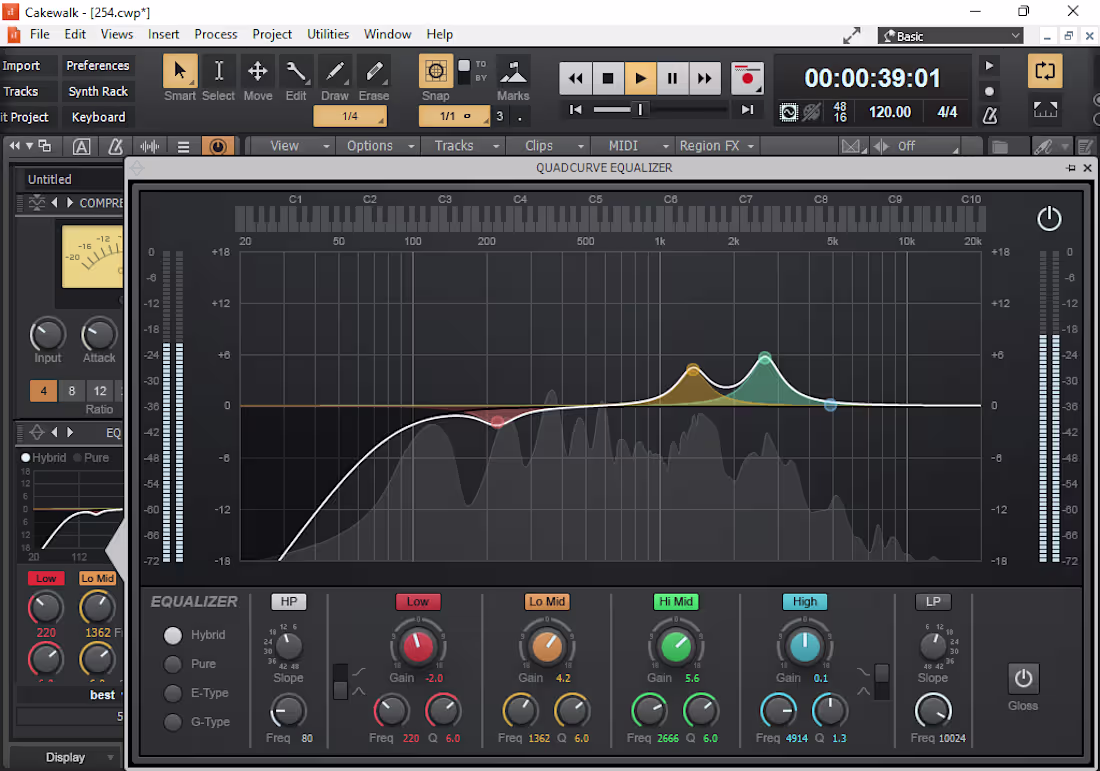
Task: Select G-Type equalizer mode
Action: coord(173,722)
